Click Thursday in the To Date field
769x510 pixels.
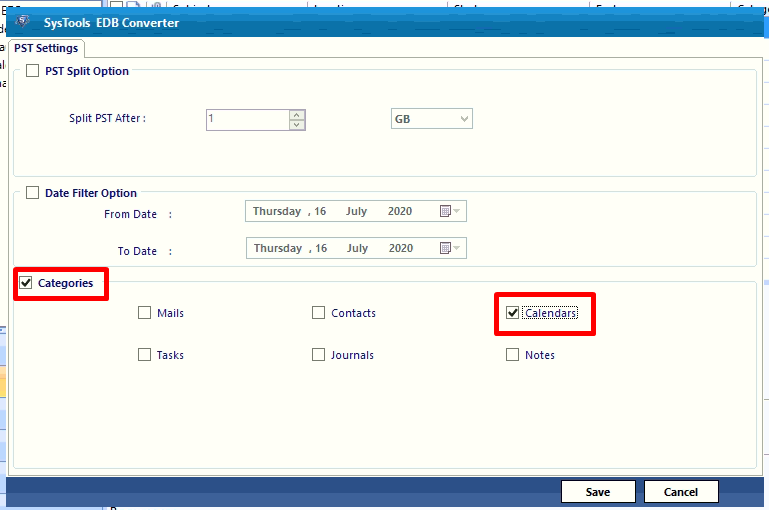(278, 248)
